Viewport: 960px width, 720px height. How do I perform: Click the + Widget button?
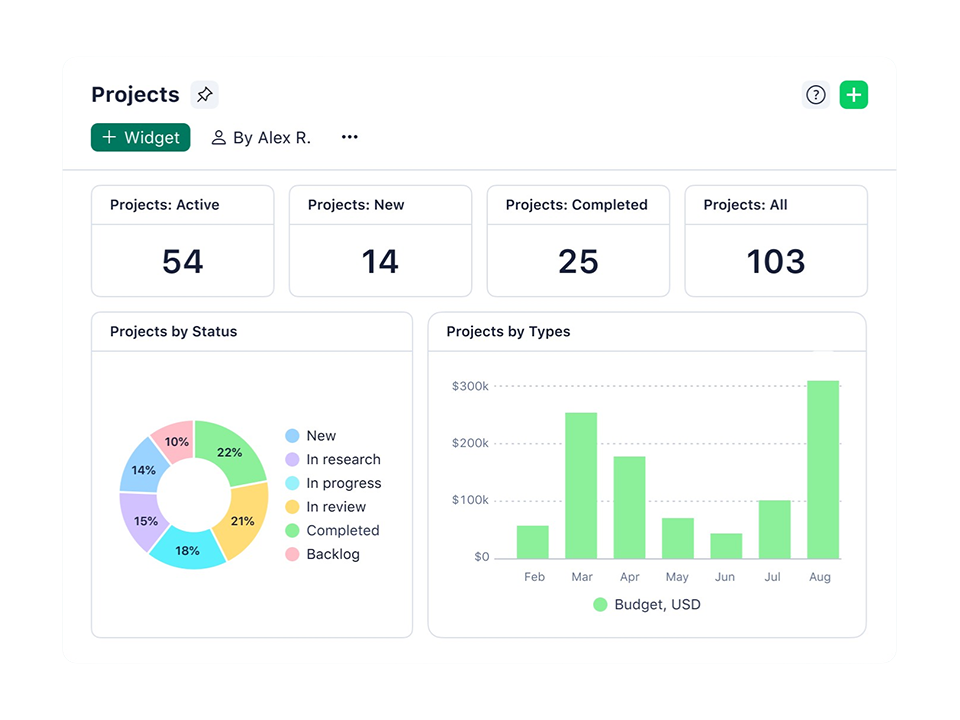coord(141,138)
